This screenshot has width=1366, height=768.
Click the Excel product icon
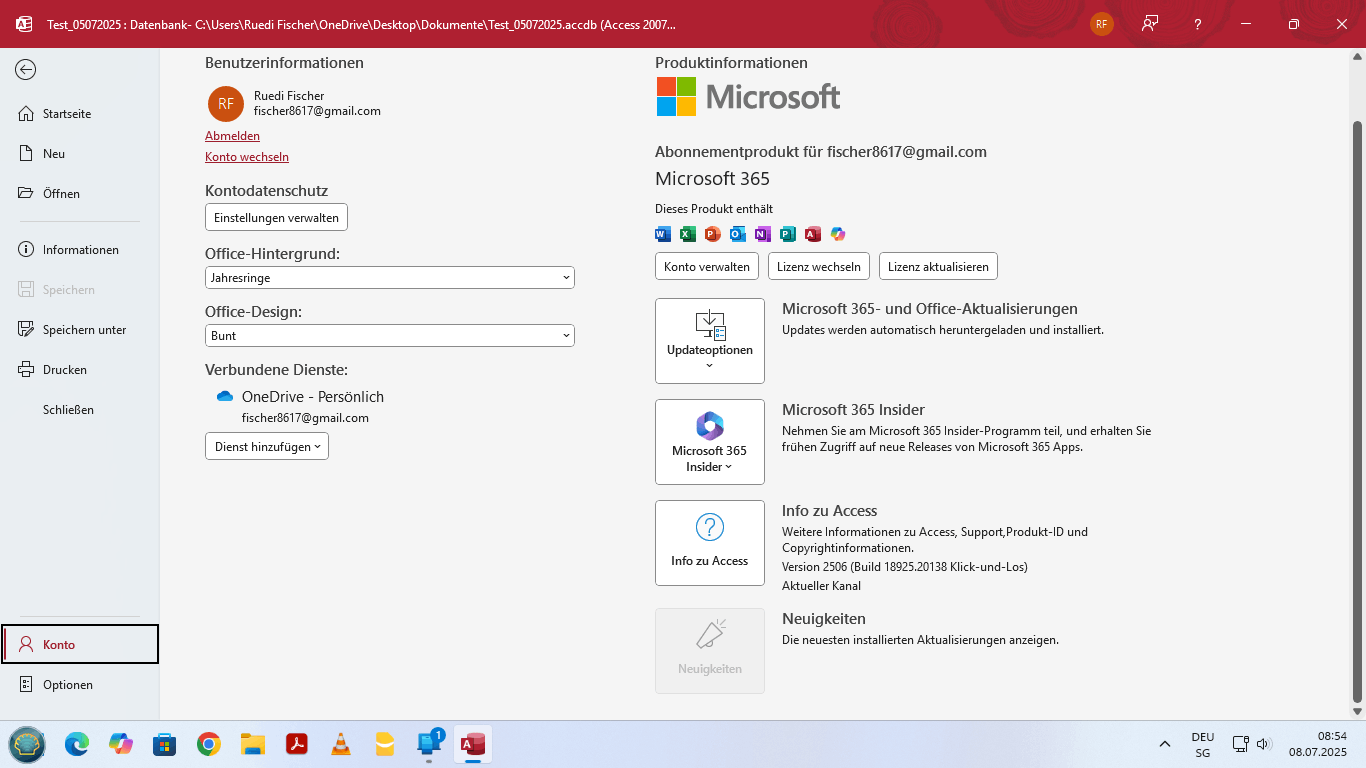(688, 234)
